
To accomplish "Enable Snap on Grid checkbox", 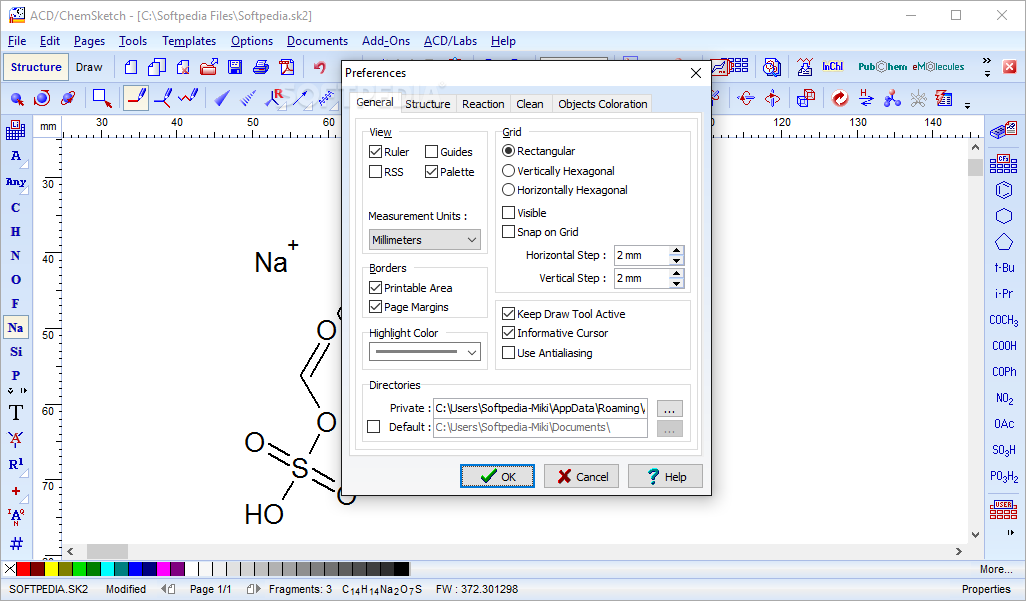I will (508, 232).
